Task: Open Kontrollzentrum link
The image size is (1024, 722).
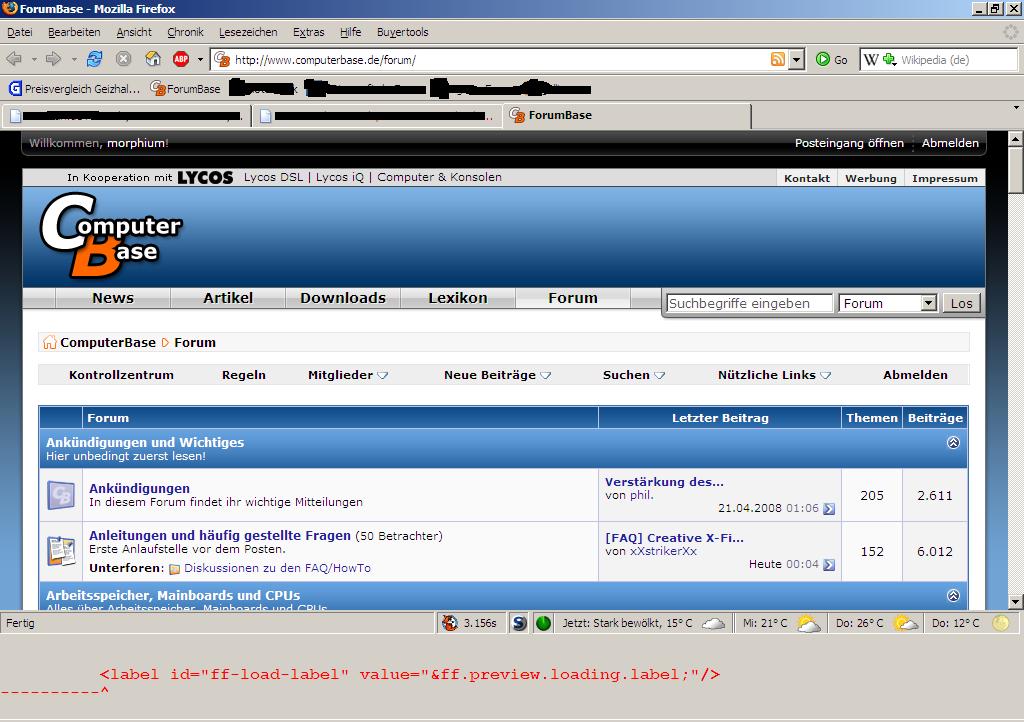Action: [x=121, y=375]
